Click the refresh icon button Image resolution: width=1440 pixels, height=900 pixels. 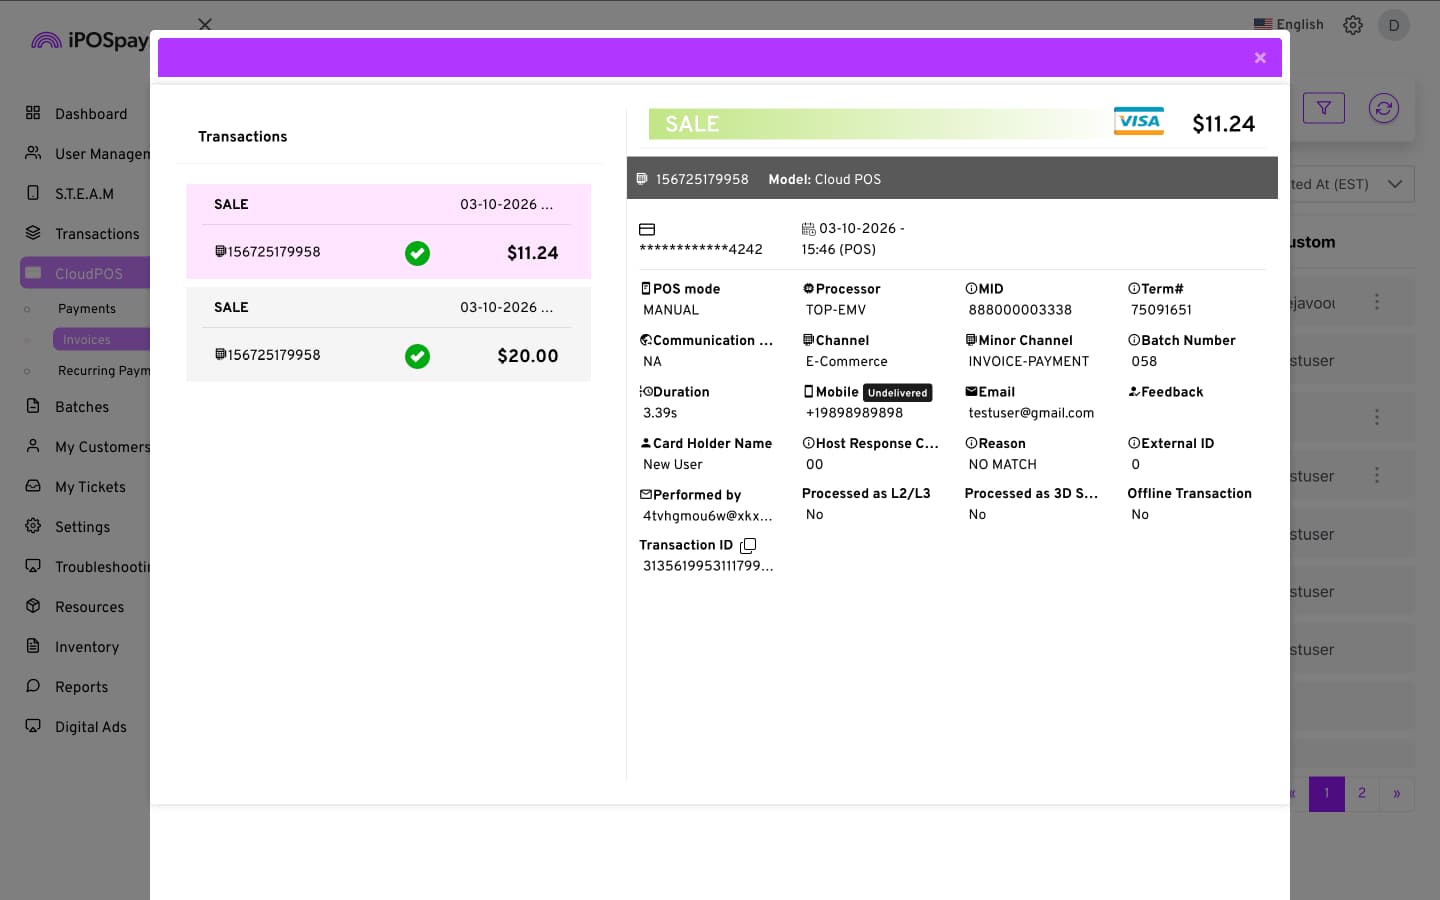[x=1383, y=108]
